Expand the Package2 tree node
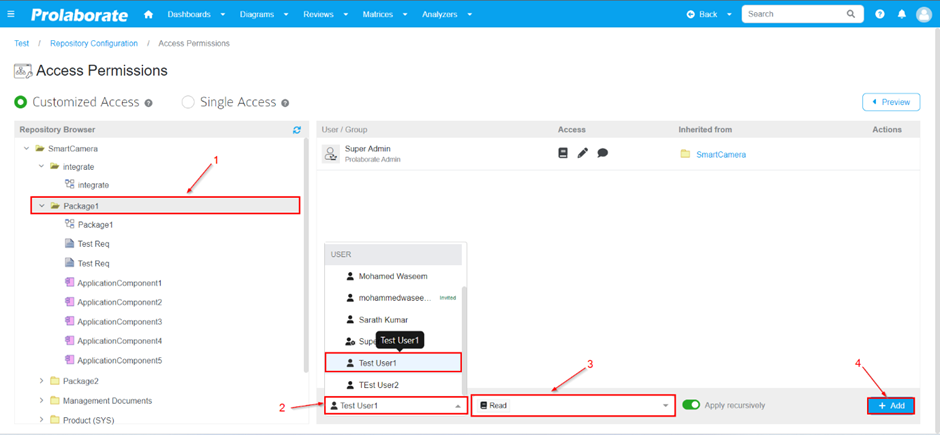The width and height of the screenshot is (940, 435). pyautogui.click(x=41, y=380)
